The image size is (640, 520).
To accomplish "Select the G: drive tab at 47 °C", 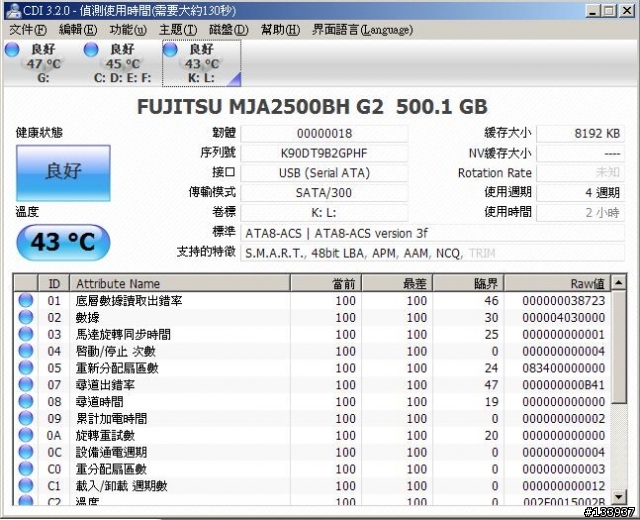I will click(x=43, y=63).
